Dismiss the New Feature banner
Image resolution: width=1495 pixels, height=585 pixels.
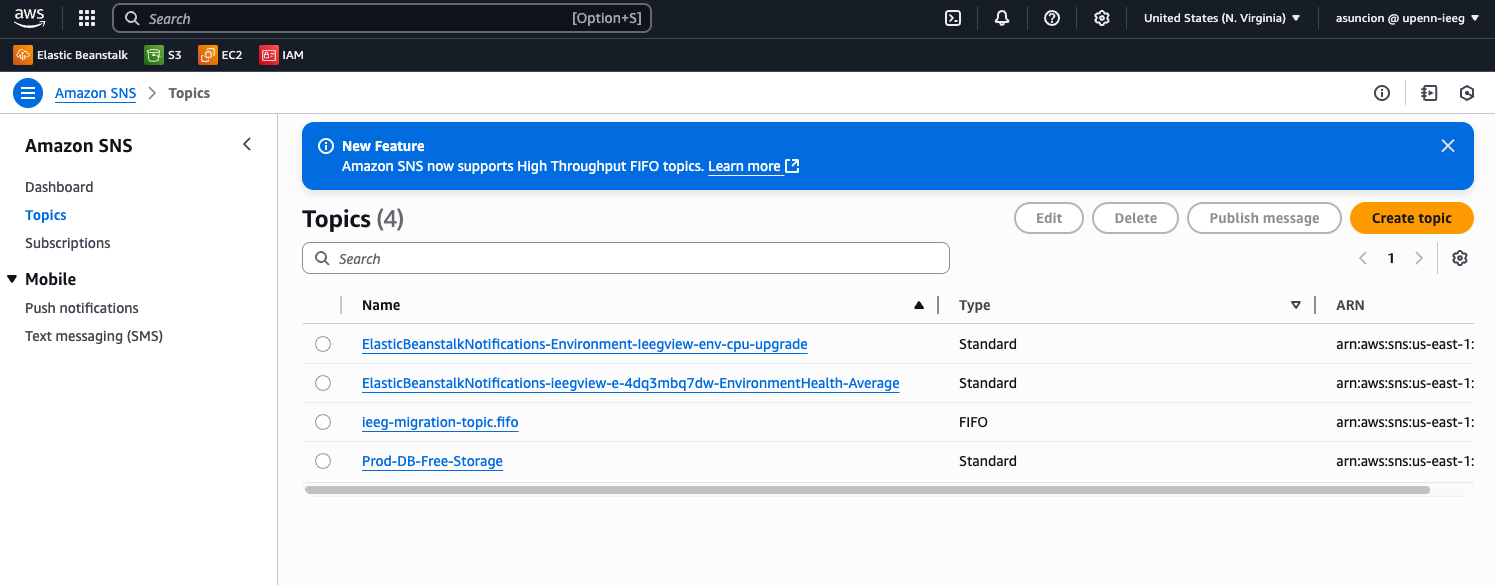point(1448,146)
